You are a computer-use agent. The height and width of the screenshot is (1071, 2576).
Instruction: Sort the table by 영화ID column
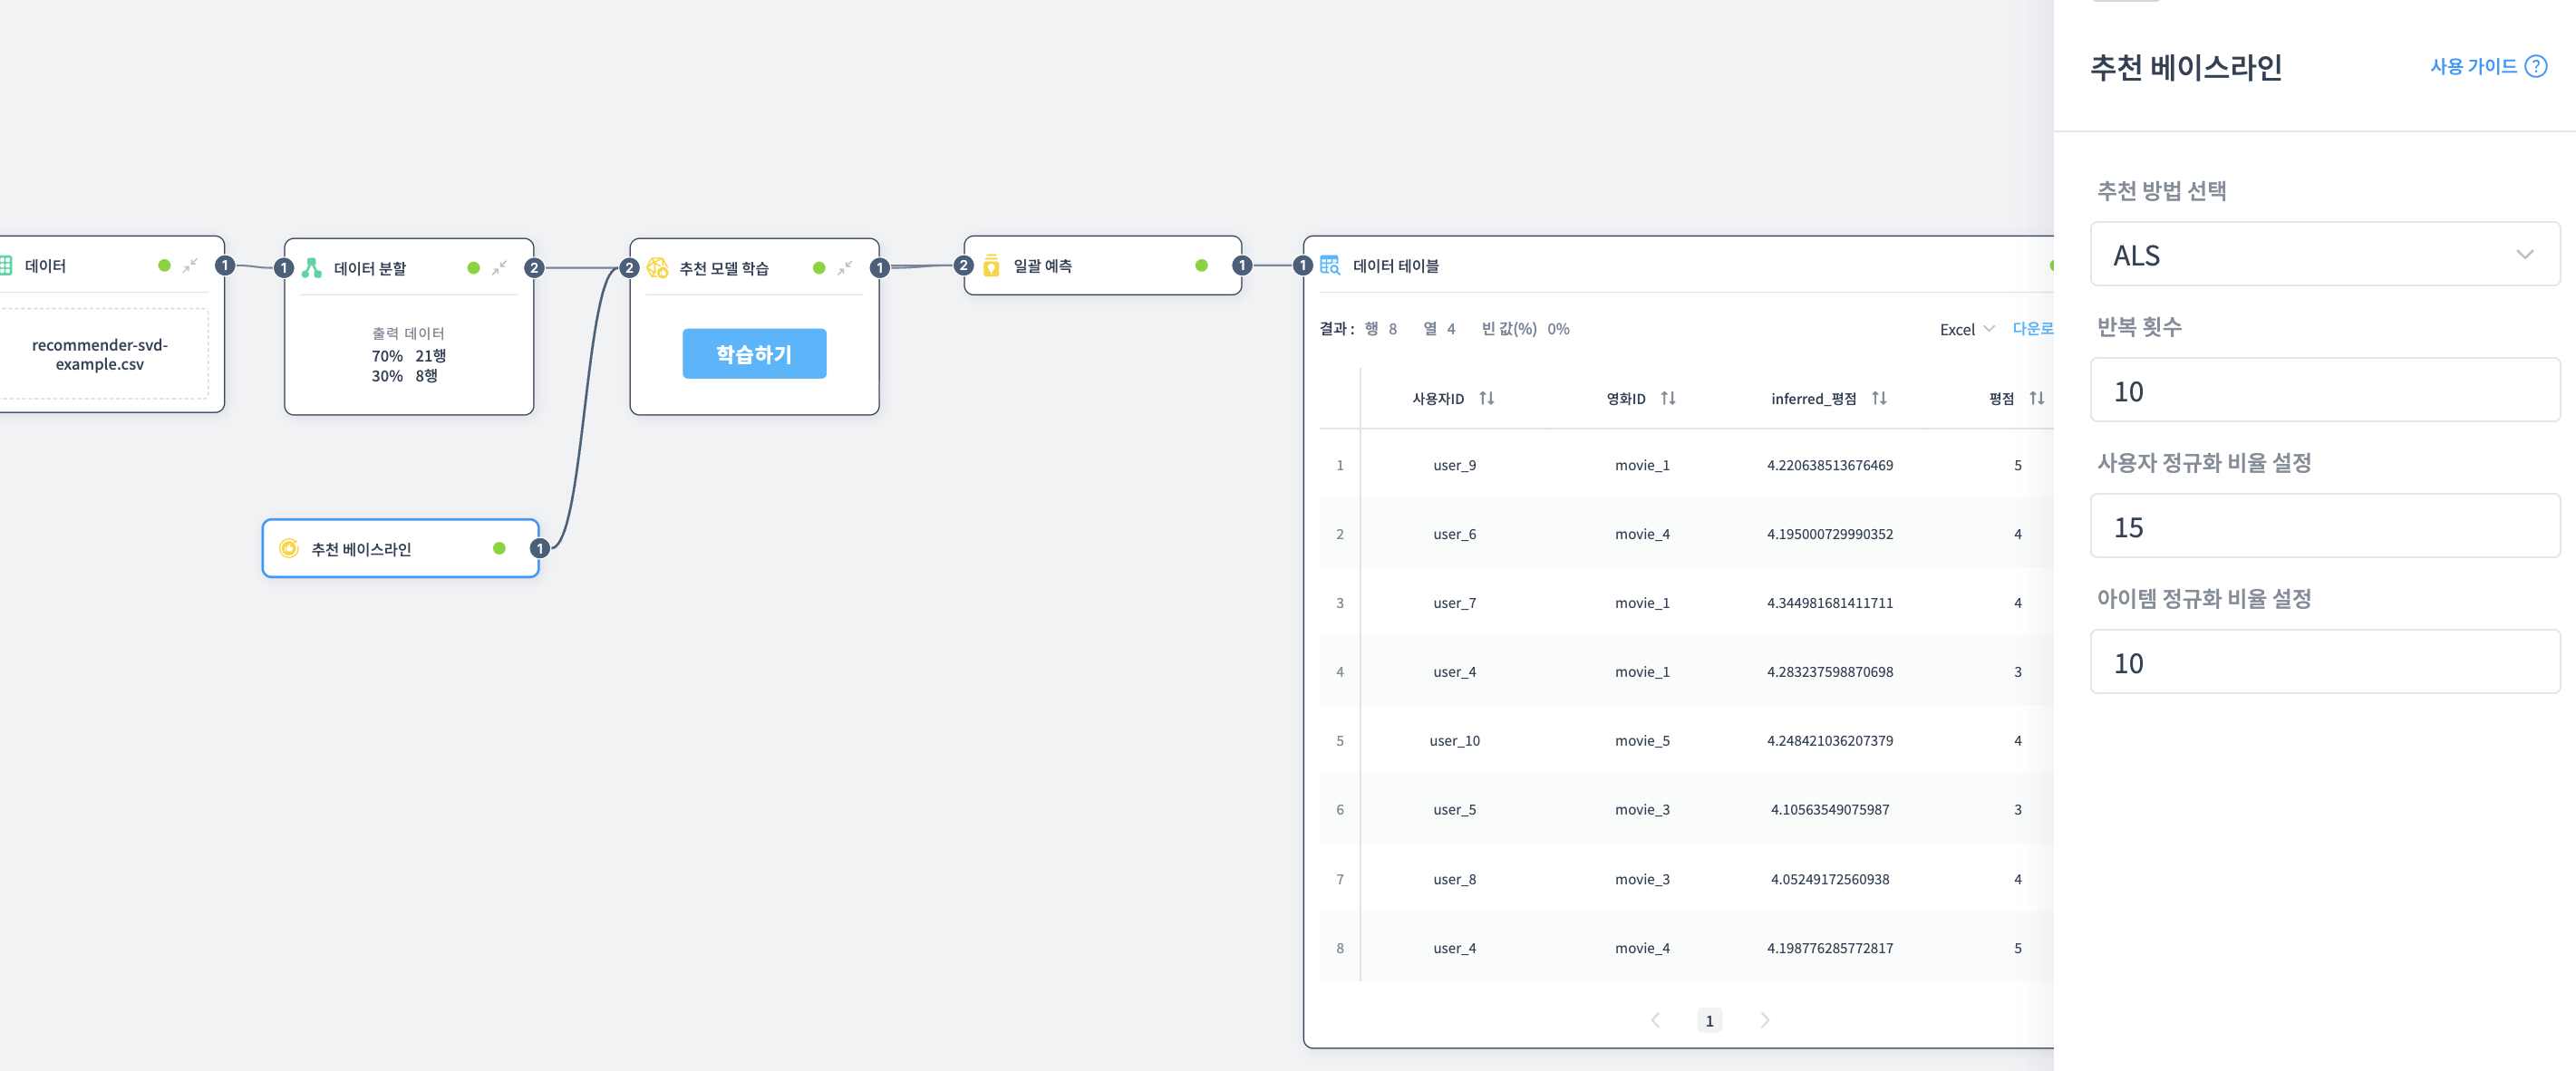pos(1667,398)
